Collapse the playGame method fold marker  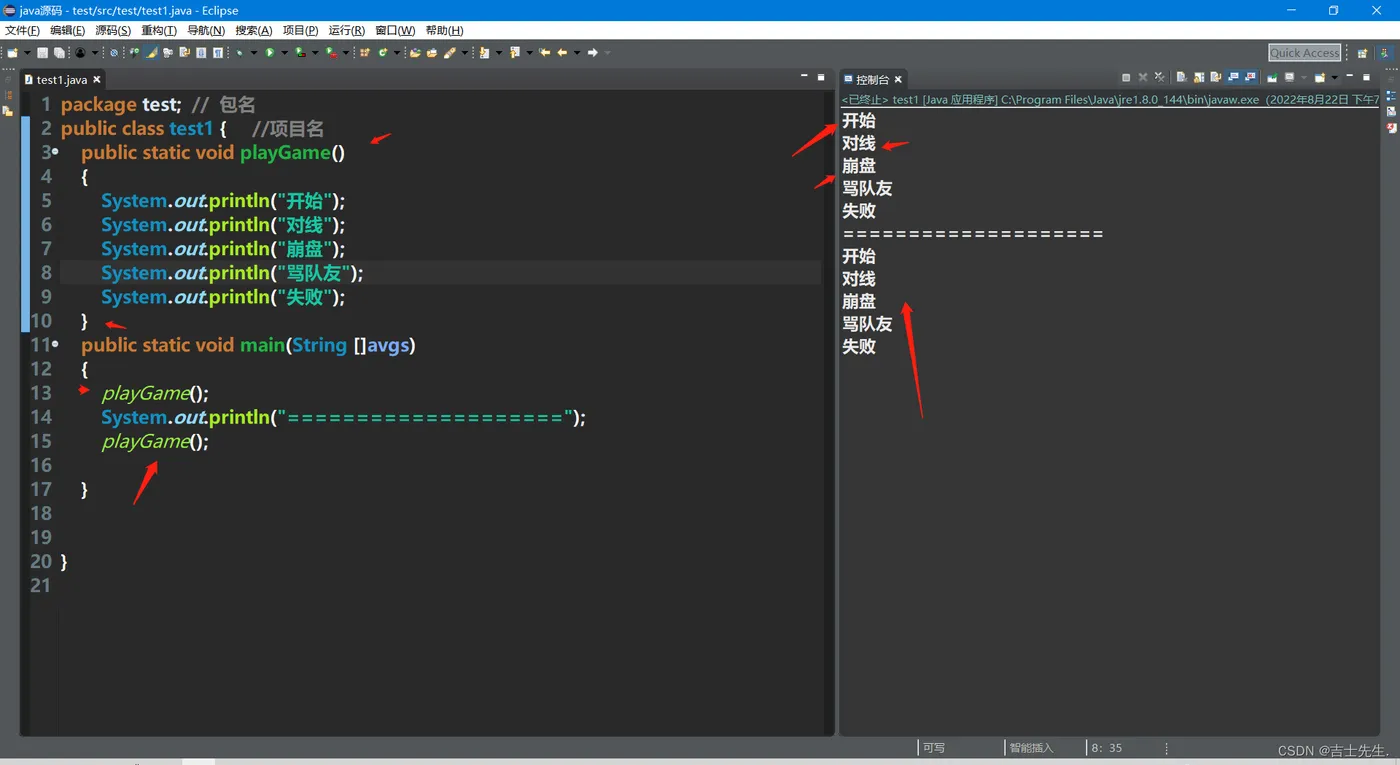click(x=55, y=152)
